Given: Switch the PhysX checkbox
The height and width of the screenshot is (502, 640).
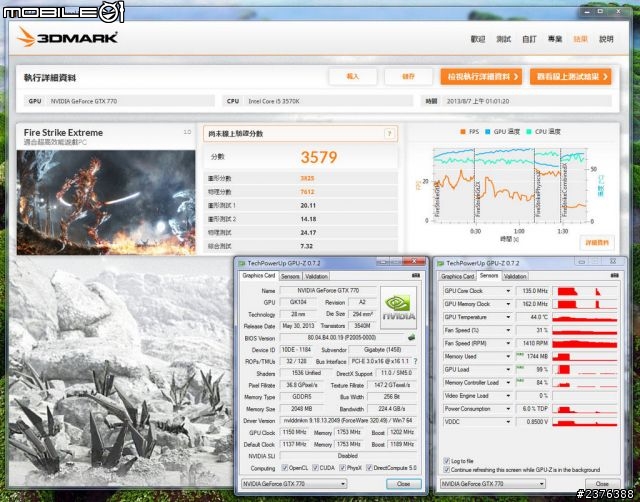Looking at the screenshot, I should 342,468.
